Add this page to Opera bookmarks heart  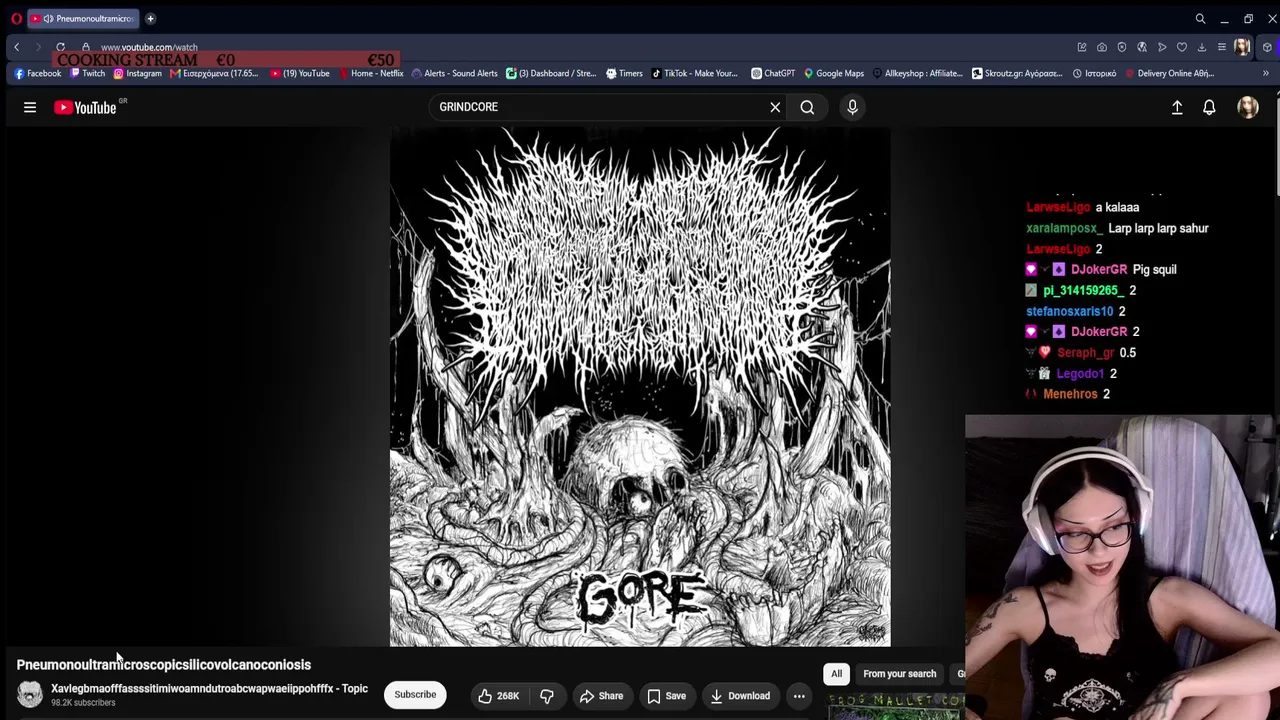point(1182,47)
